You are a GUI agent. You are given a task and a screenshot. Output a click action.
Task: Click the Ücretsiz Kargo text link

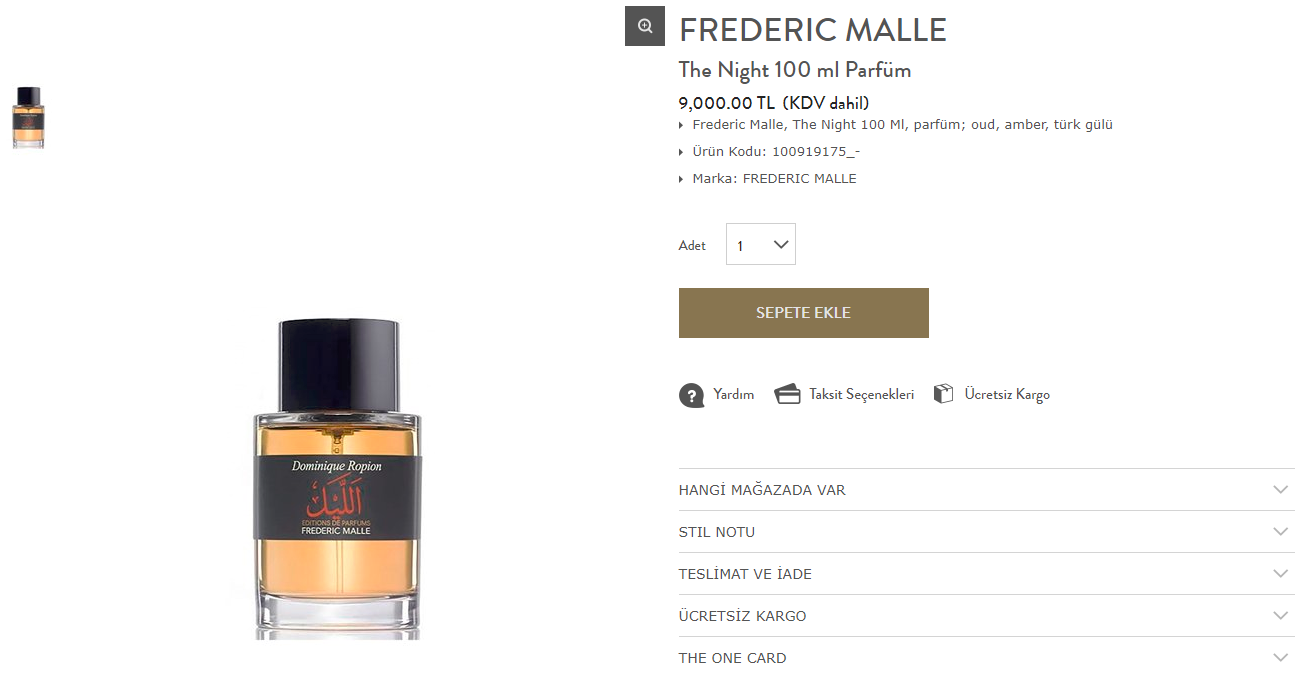coord(1007,395)
